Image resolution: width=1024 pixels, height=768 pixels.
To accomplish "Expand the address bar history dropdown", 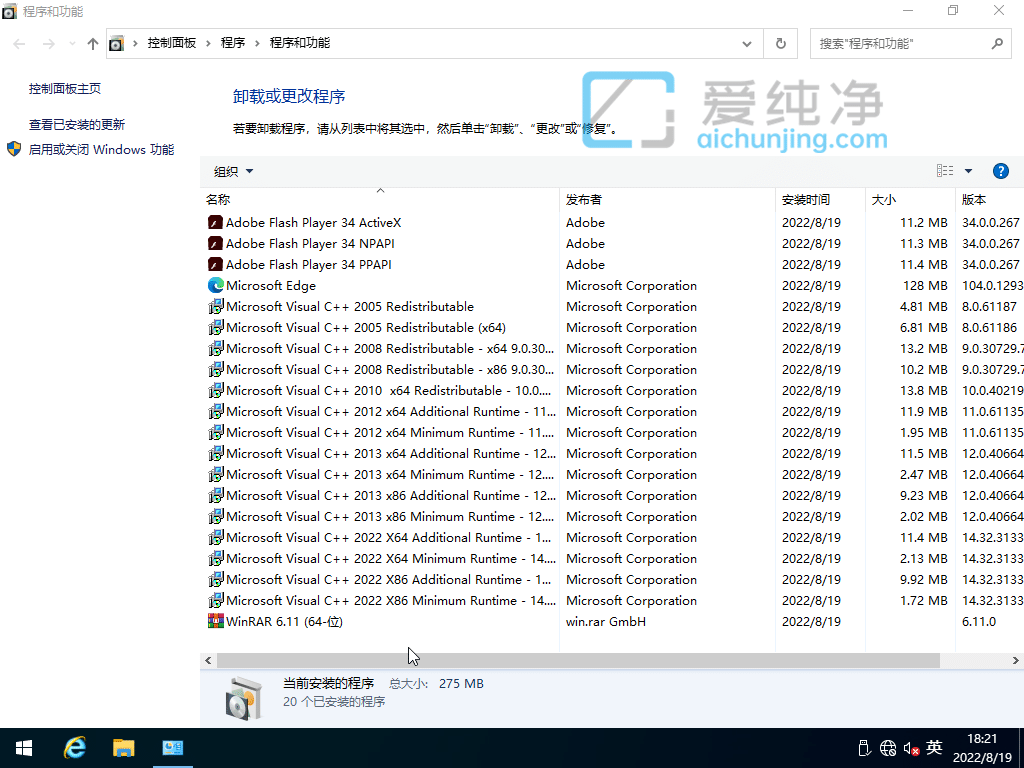I will pos(746,44).
